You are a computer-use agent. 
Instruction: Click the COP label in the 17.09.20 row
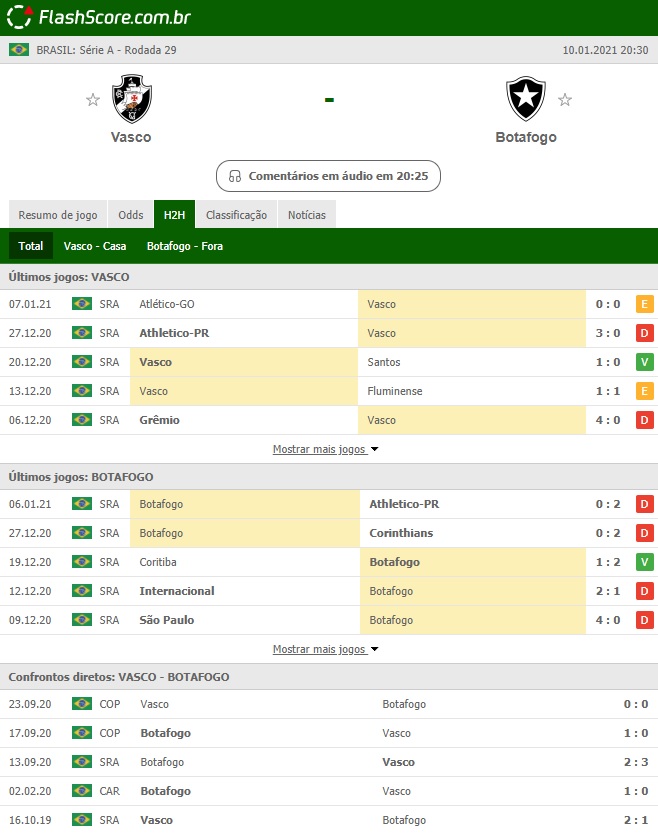[x=110, y=733]
